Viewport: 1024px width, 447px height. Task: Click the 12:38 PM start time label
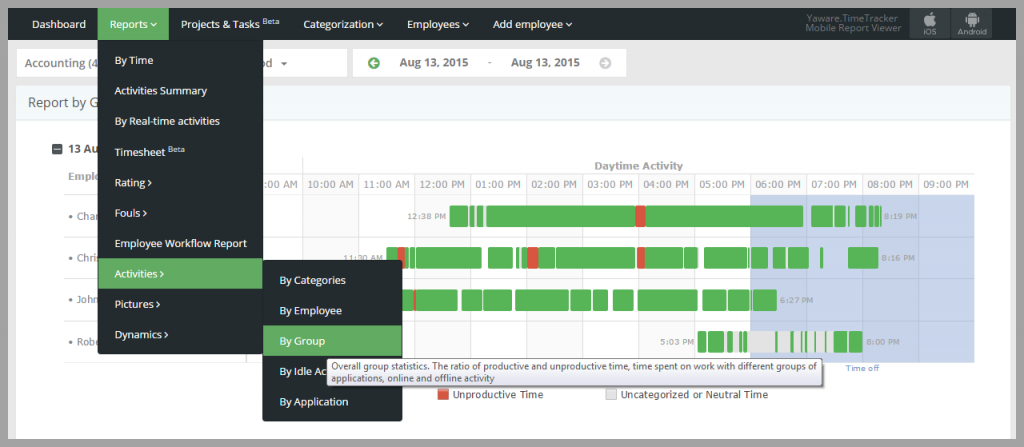(426, 216)
